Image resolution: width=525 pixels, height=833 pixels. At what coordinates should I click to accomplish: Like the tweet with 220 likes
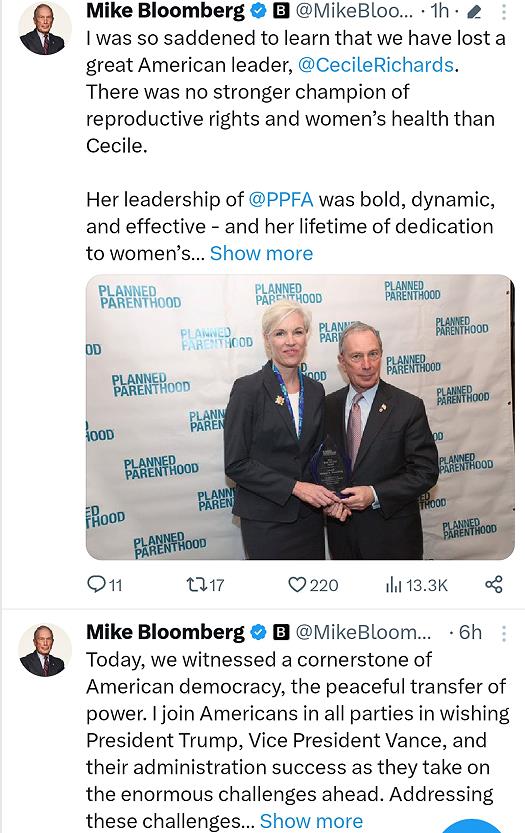tap(313, 585)
